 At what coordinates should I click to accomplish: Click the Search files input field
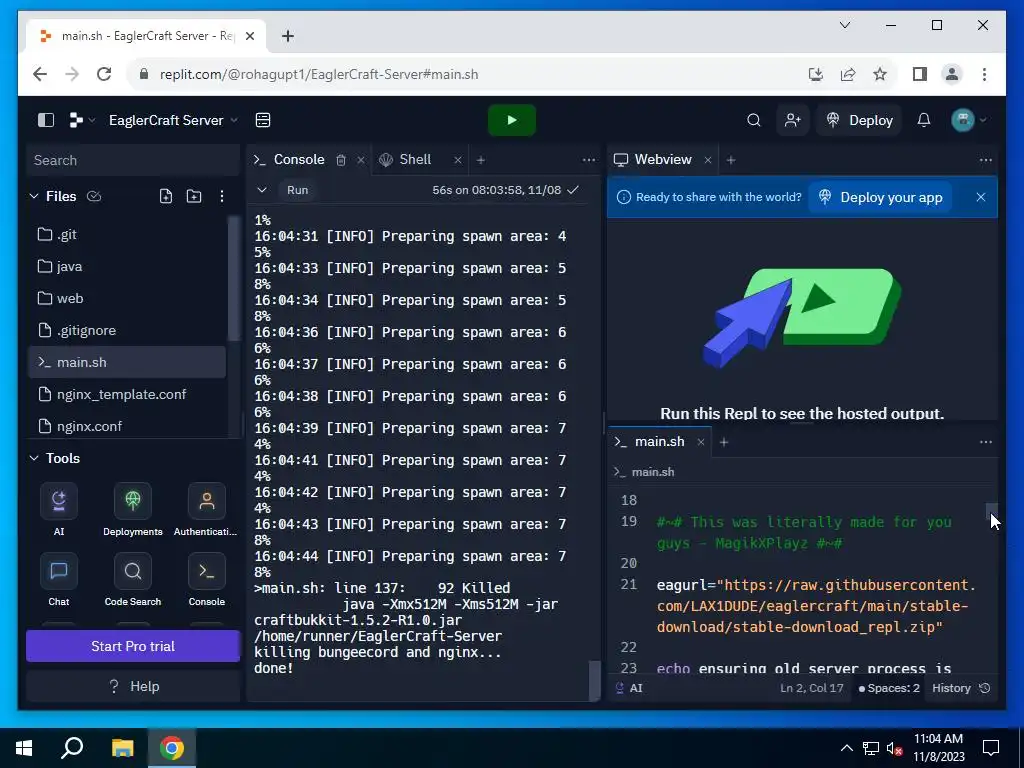pyautogui.click(x=133, y=161)
